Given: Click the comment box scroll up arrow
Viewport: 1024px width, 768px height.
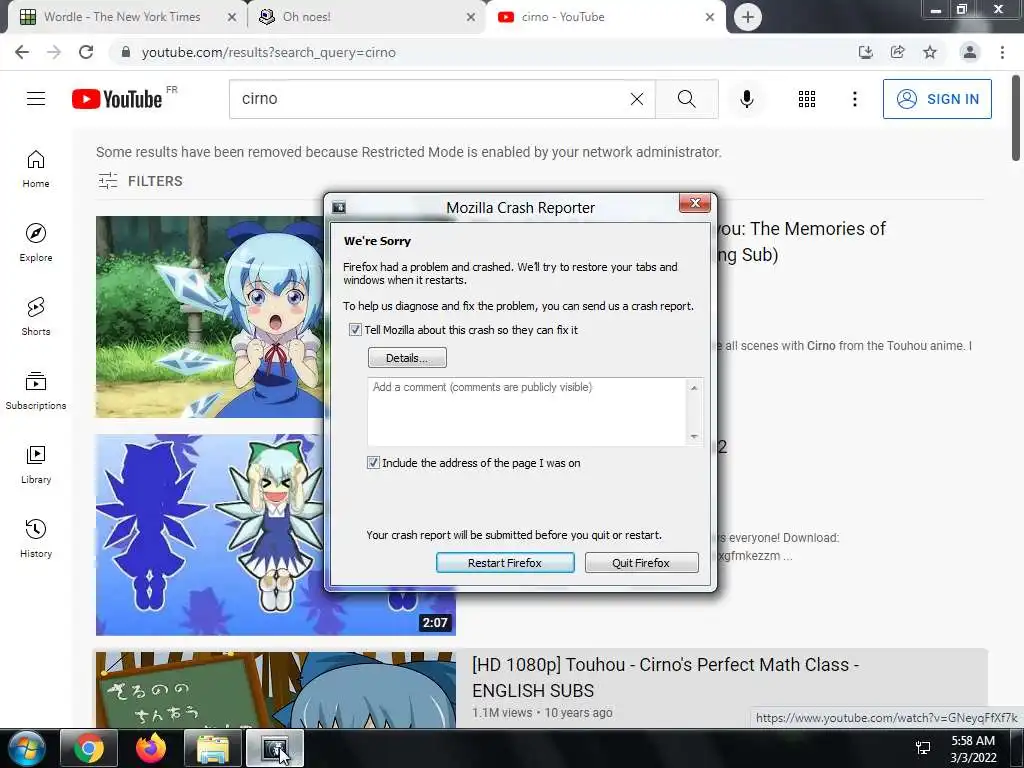Looking at the screenshot, I should point(694,388).
